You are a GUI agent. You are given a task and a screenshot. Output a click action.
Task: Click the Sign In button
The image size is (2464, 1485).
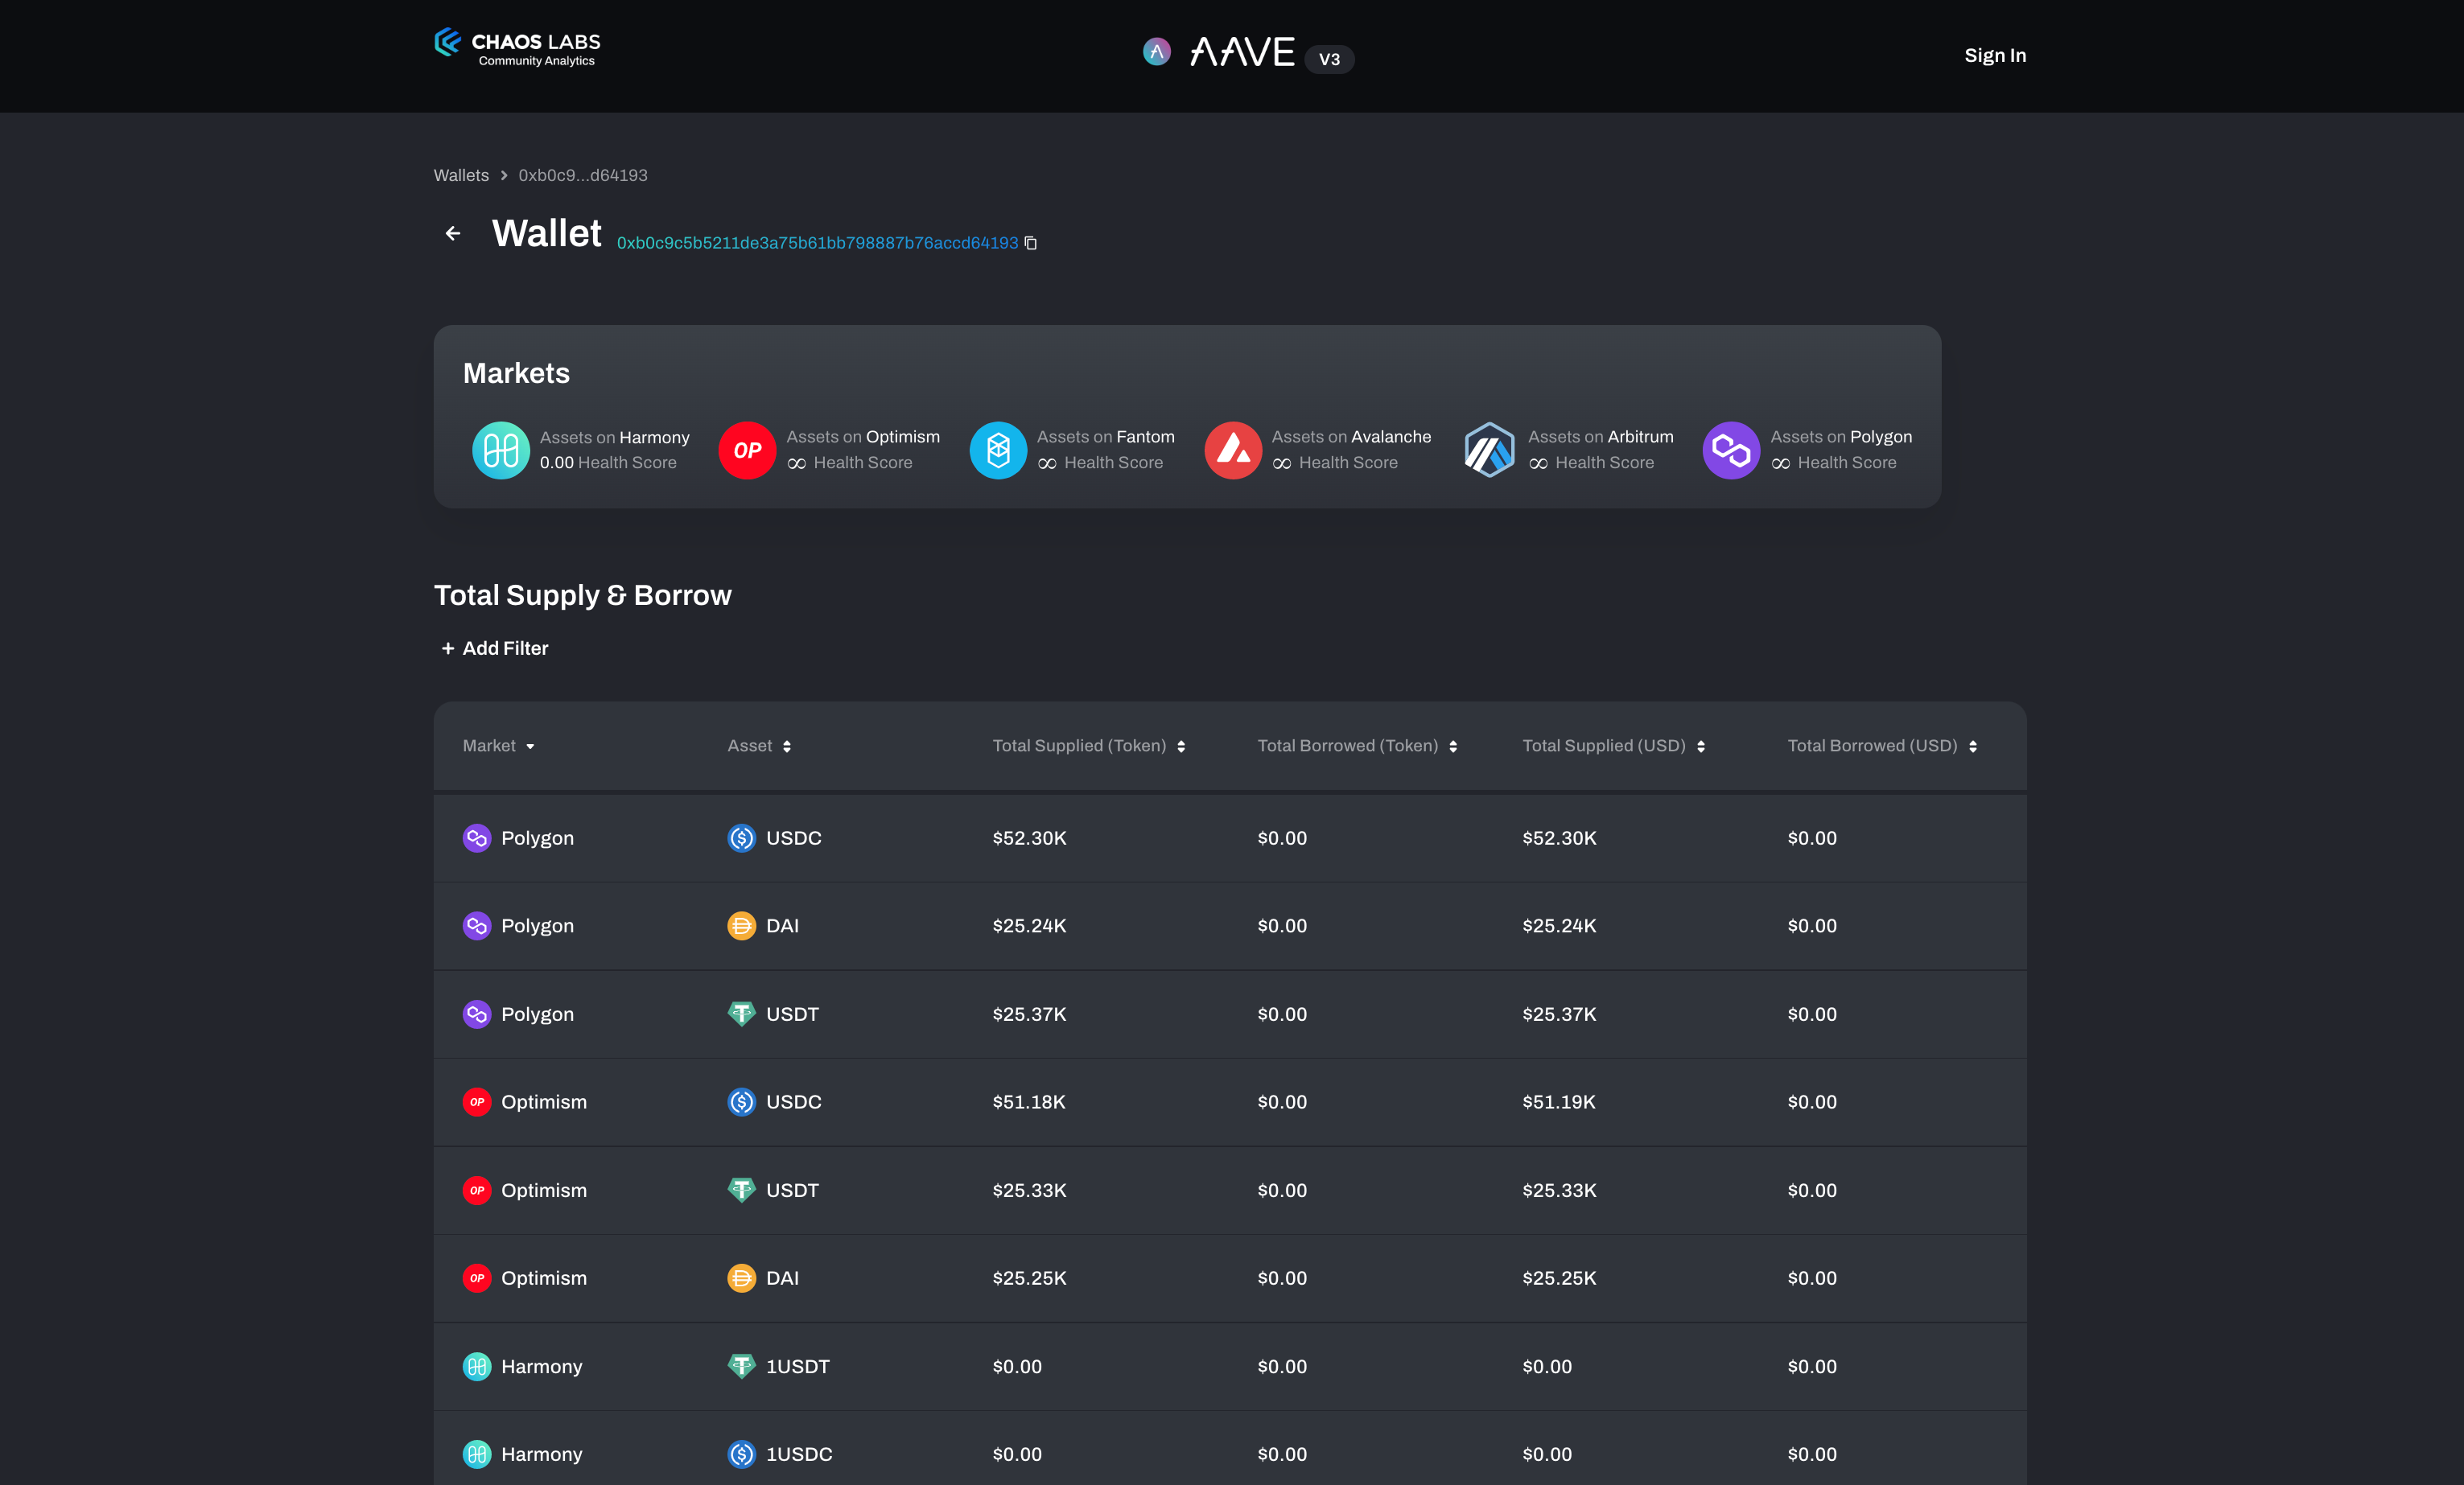(1994, 56)
